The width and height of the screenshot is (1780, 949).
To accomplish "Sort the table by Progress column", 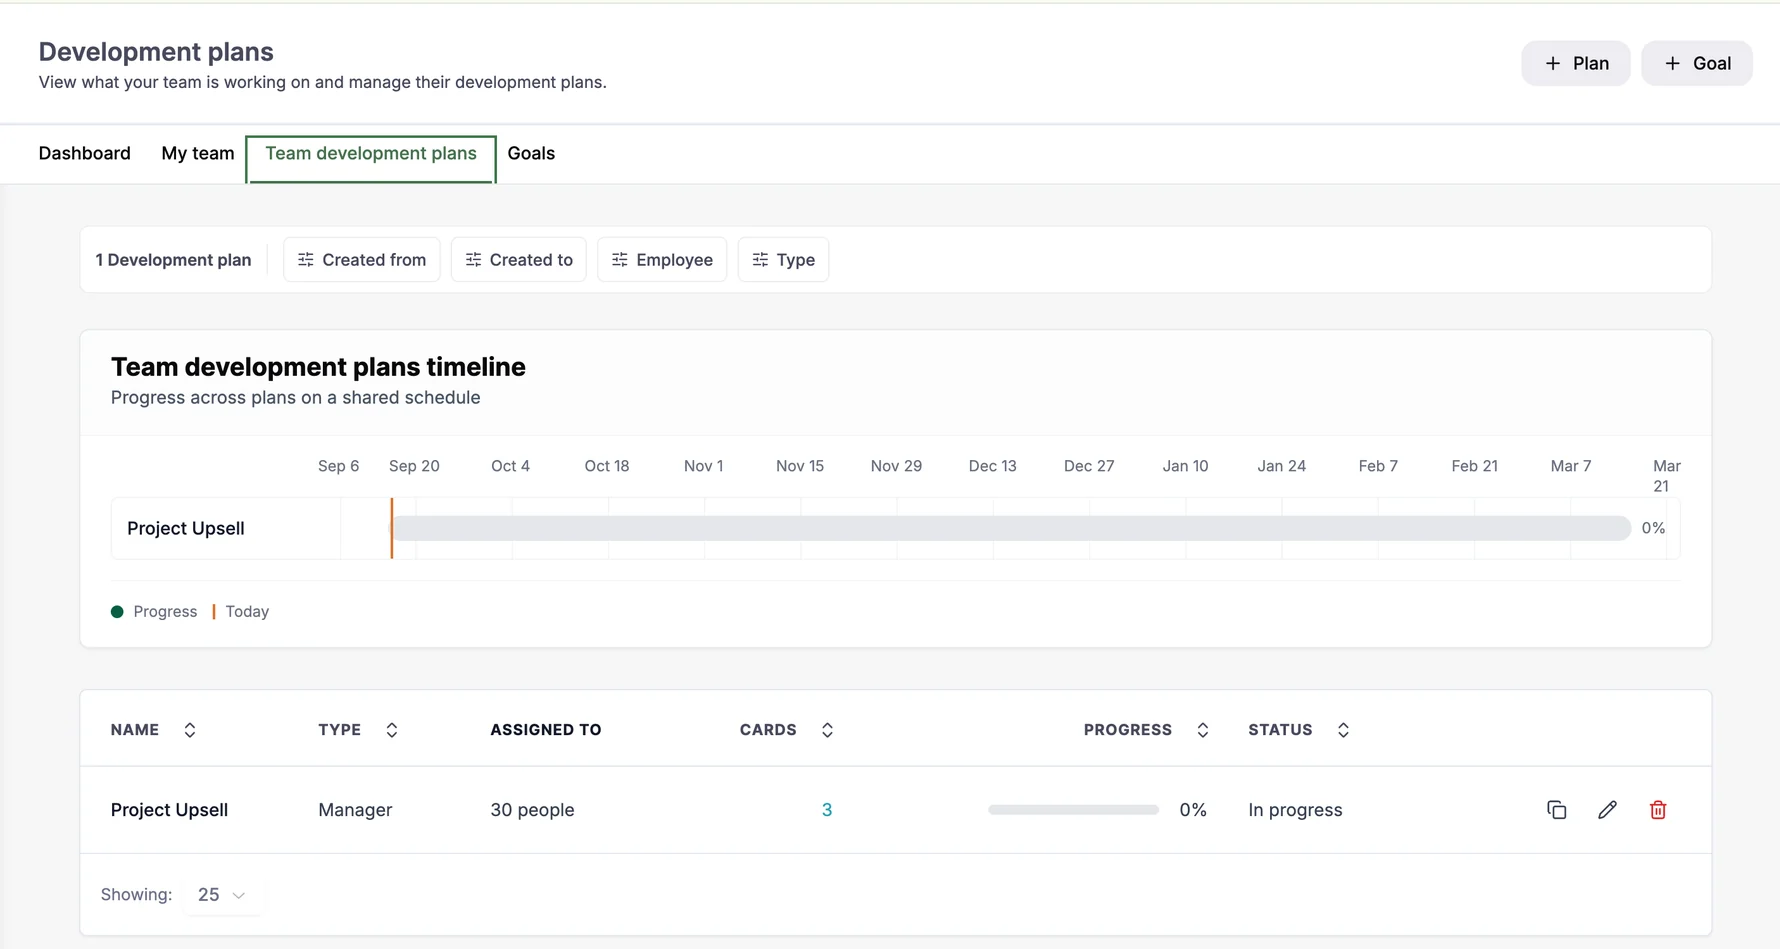I will [x=1203, y=730].
